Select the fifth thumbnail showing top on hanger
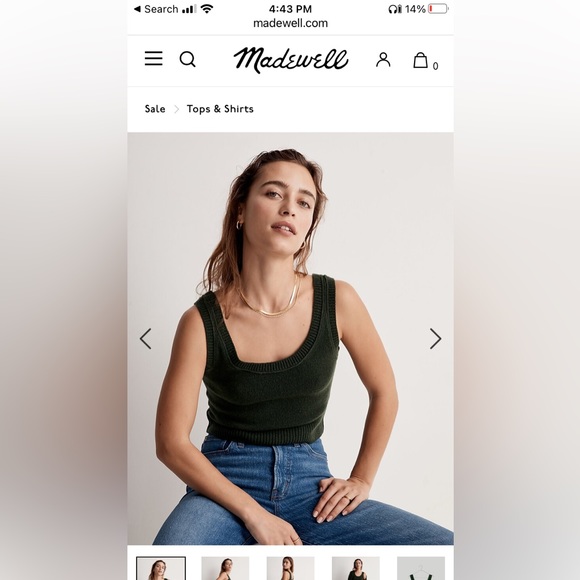 click(x=421, y=568)
